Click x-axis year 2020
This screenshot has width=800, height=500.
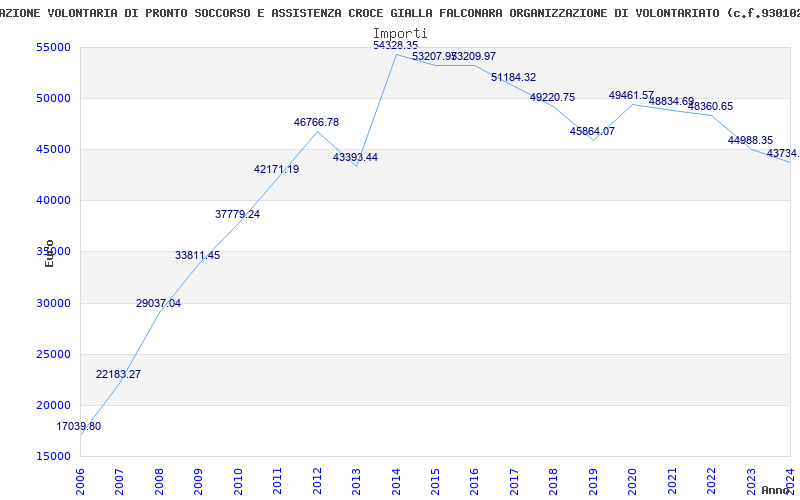coord(633,481)
